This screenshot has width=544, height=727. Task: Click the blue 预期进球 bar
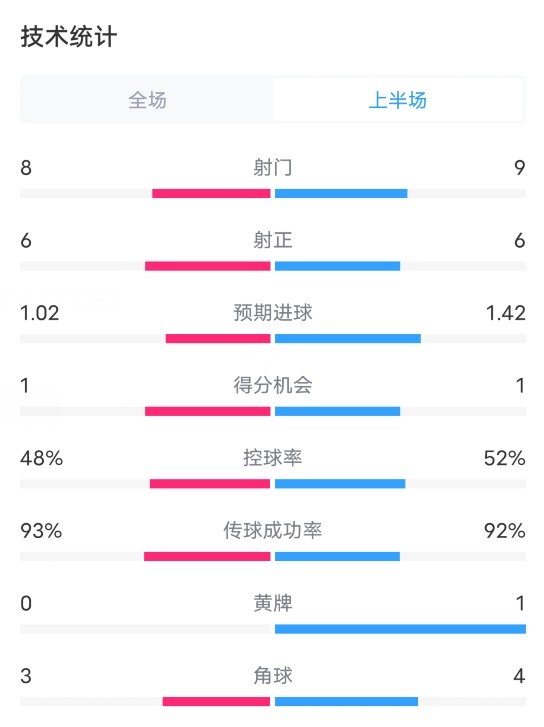coord(348,338)
